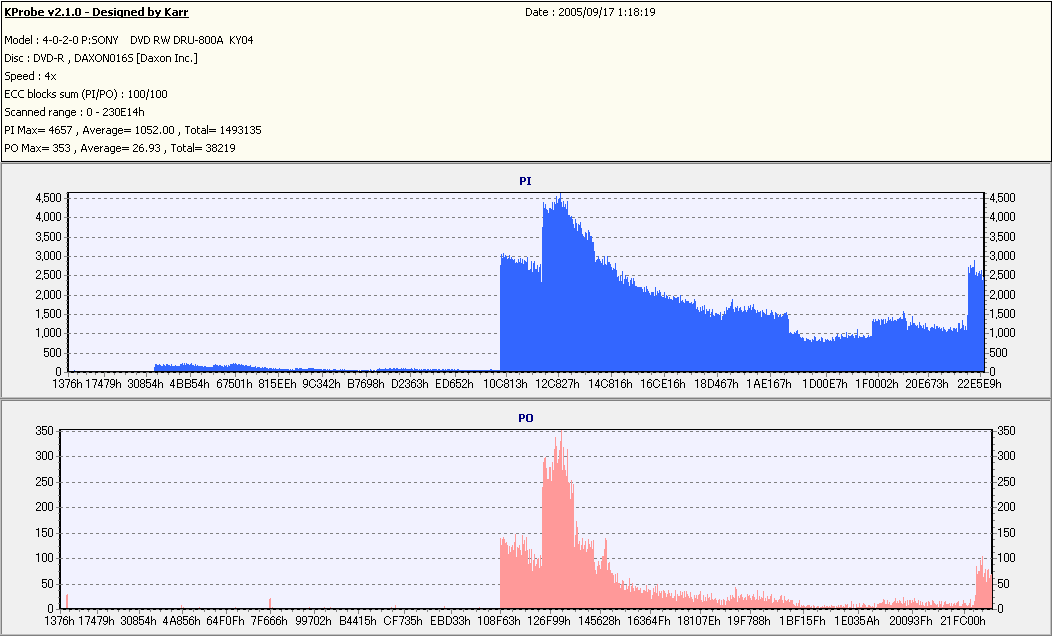The width and height of the screenshot is (1052, 636).
Task: Click 4,500 on PI chart's left axis
Action: [48, 198]
